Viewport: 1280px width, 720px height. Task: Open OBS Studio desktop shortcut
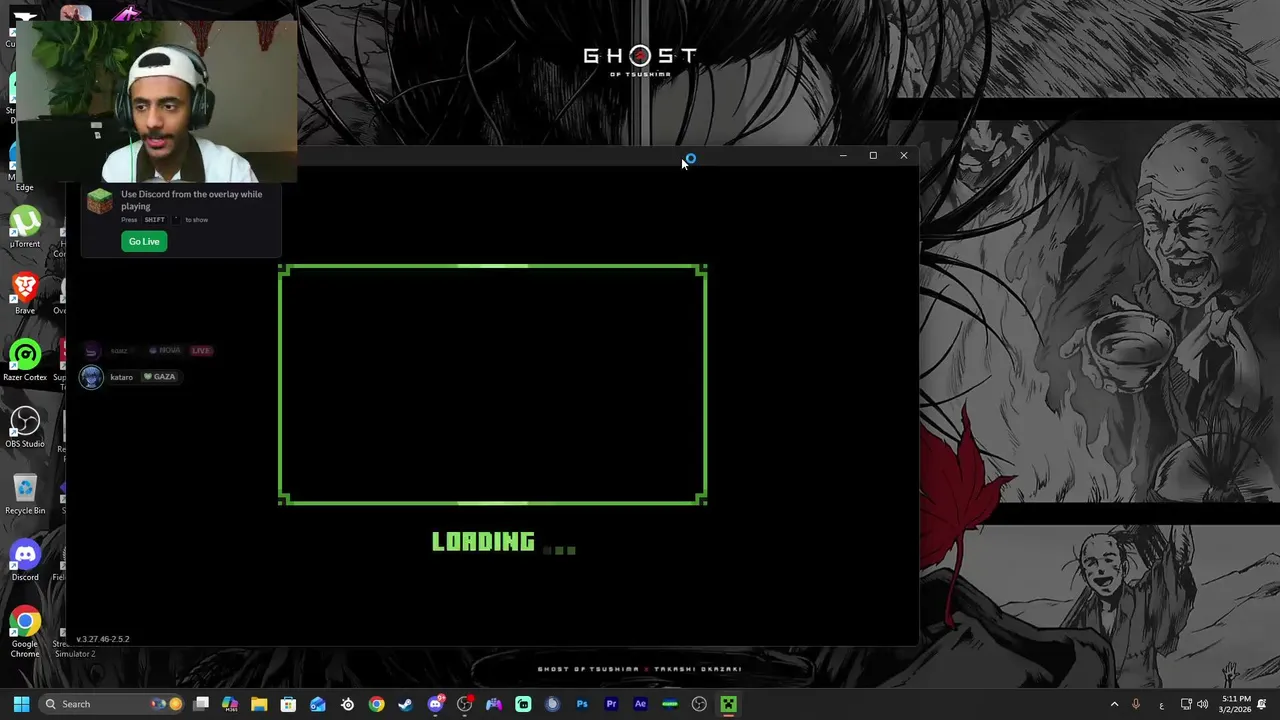25,428
